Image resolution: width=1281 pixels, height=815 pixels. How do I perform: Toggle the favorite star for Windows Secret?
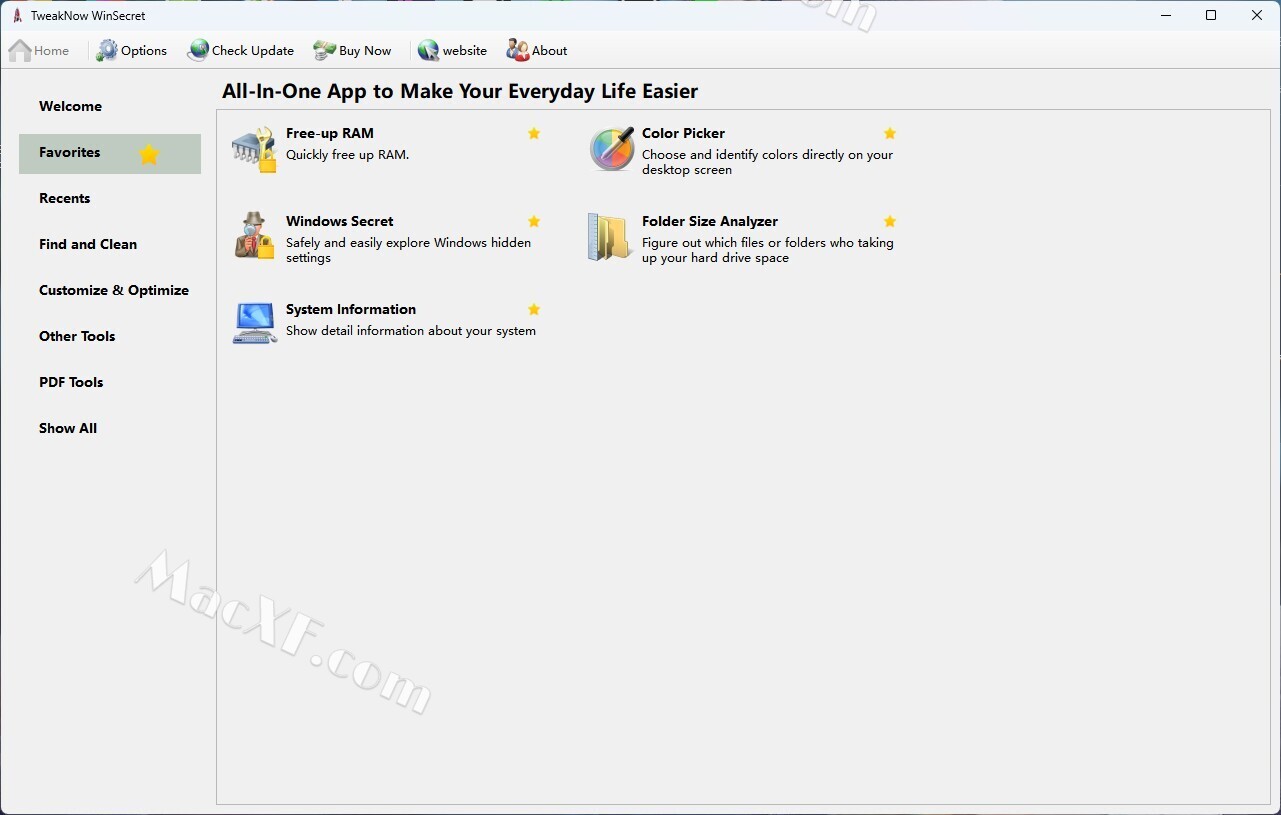pos(534,221)
